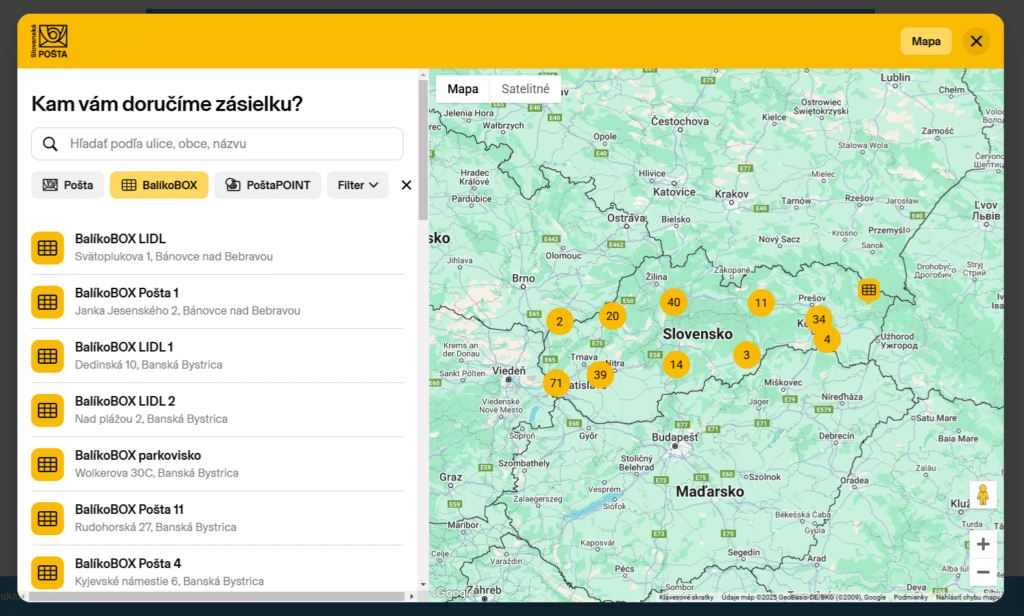
Task: Click the search field for street or town
Action: point(217,144)
